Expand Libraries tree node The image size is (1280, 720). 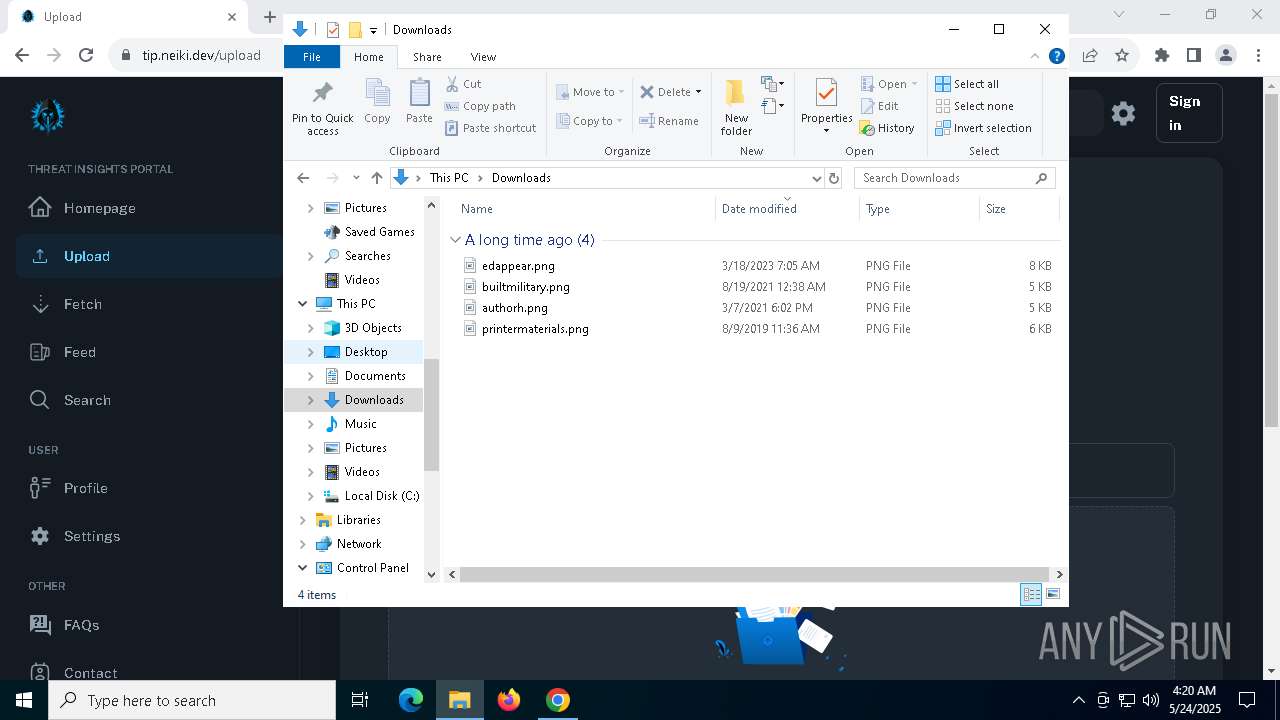303,520
